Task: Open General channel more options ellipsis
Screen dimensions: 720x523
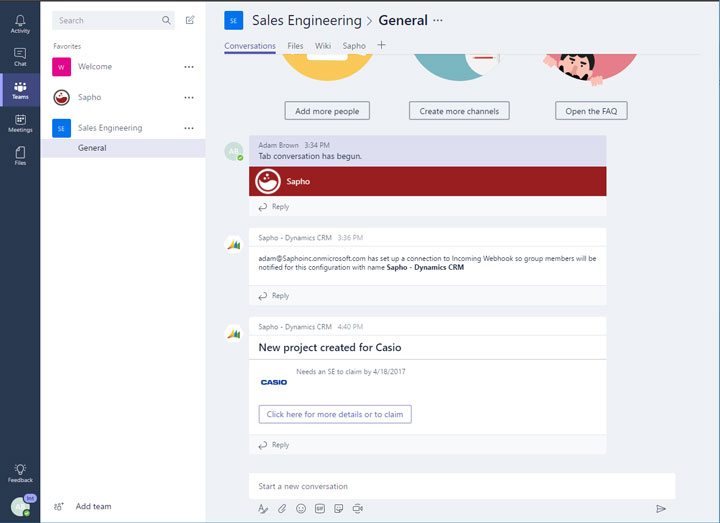Action: point(438,20)
